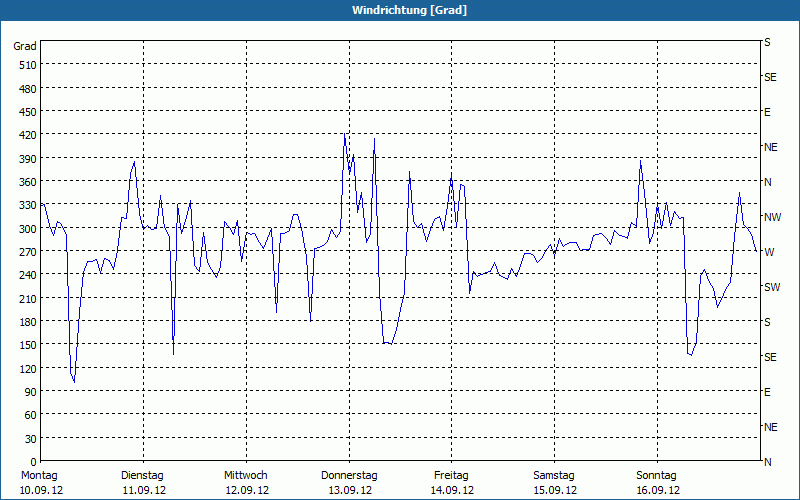Select the 'Donnerstag' day label
800x500 pixels.
tap(349, 476)
